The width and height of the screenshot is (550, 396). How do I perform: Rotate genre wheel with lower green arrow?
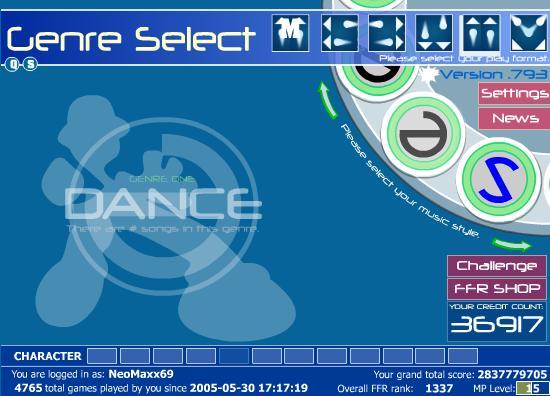click(x=512, y=244)
